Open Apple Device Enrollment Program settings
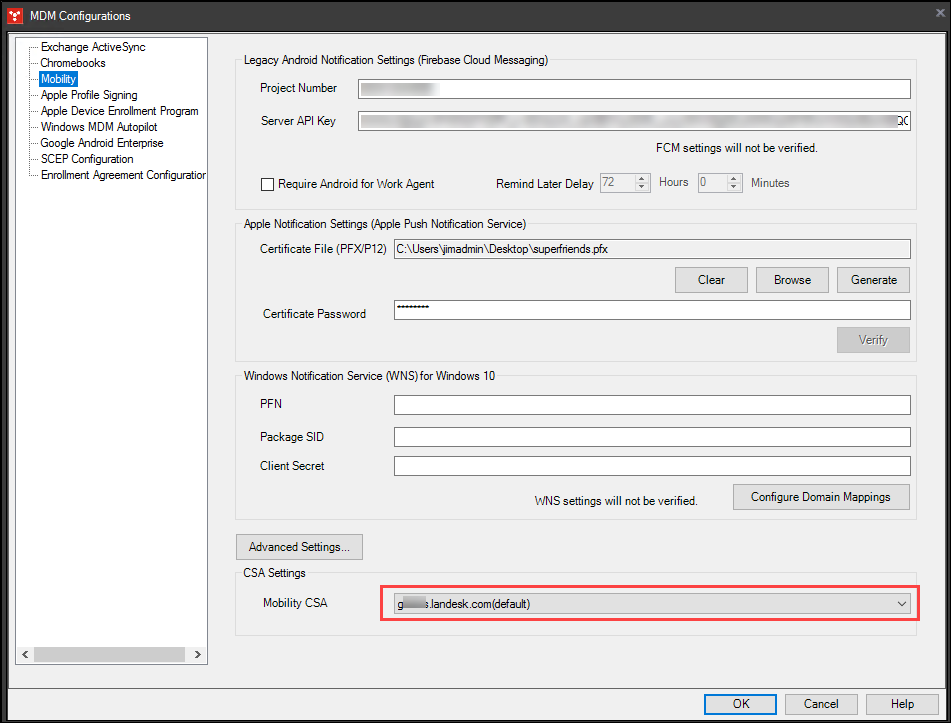Image resolution: width=951 pixels, height=723 pixels. click(x=119, y=110)
